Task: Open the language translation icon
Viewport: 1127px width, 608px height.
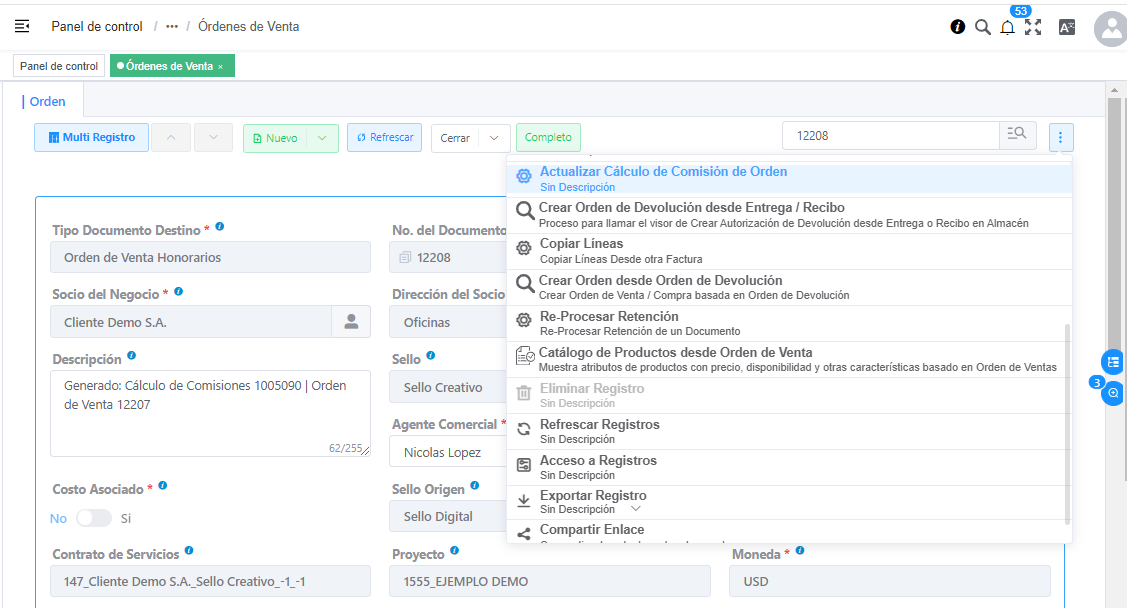Action: click(1067, 27)
